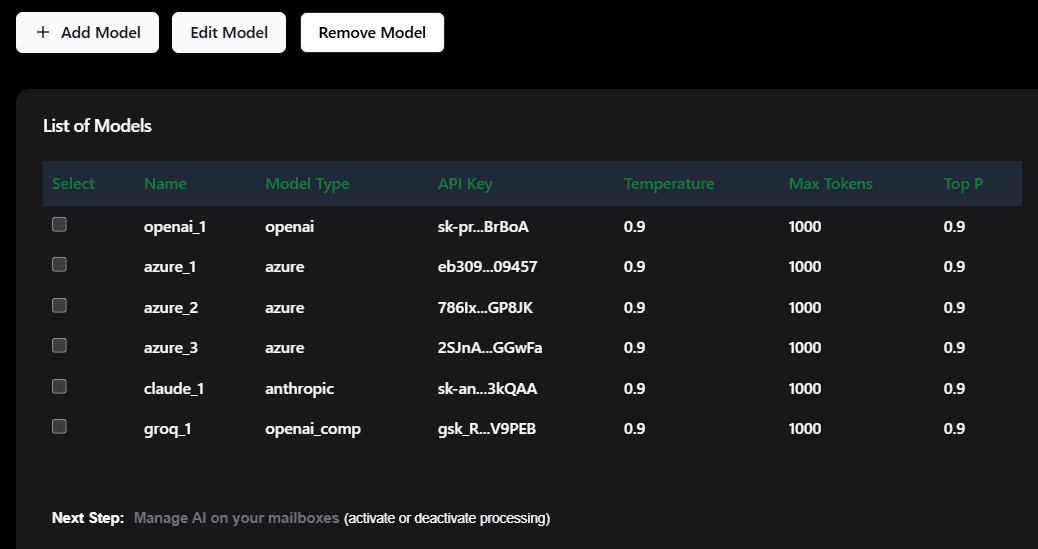The width and height of the screenshot is (1038, 549).
Task: Click the Select column header
Action: pos(73,183)
